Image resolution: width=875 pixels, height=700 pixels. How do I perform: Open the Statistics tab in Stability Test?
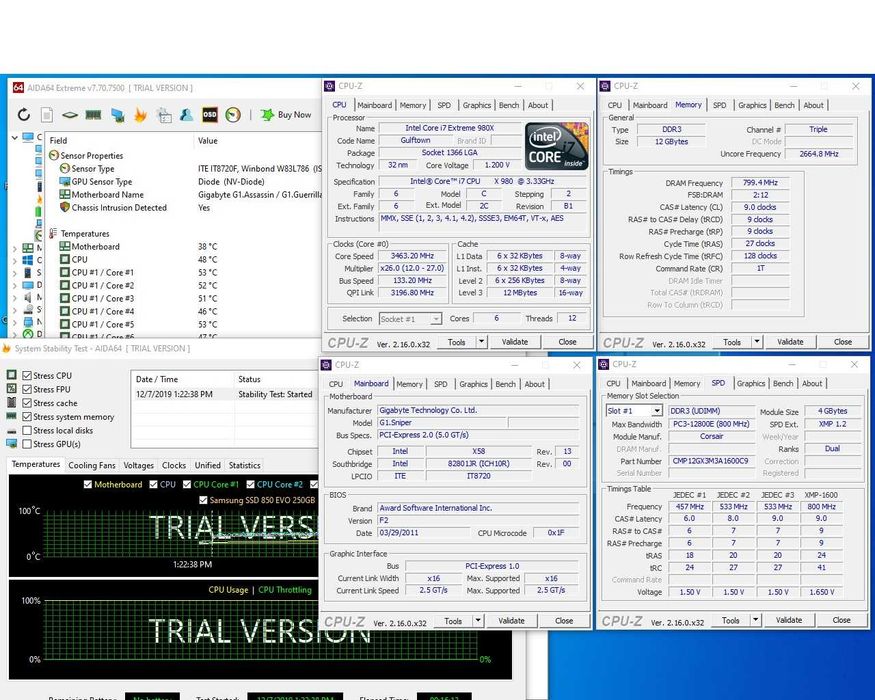pos(244,465)
